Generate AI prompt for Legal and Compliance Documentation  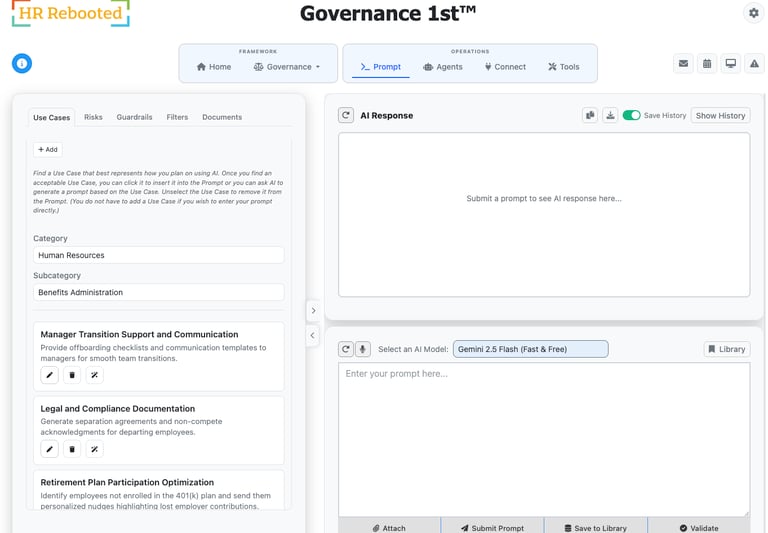click(95, 449)
